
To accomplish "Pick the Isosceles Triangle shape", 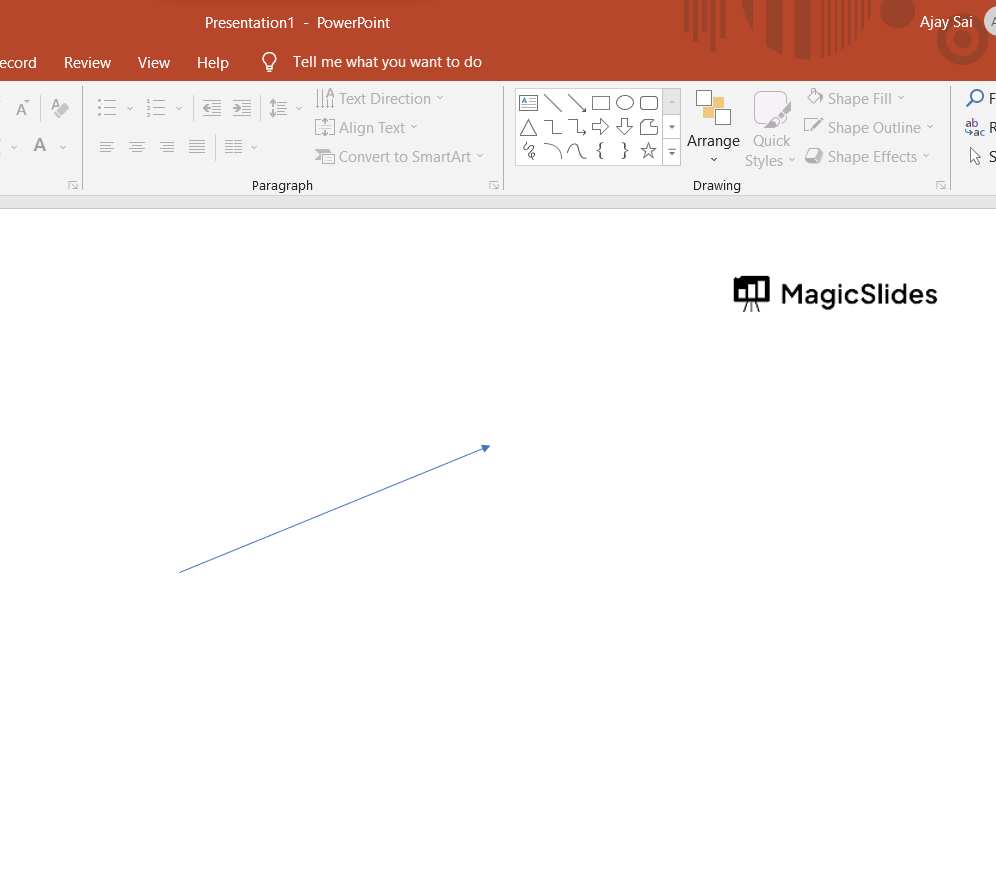I will (528, 127).
